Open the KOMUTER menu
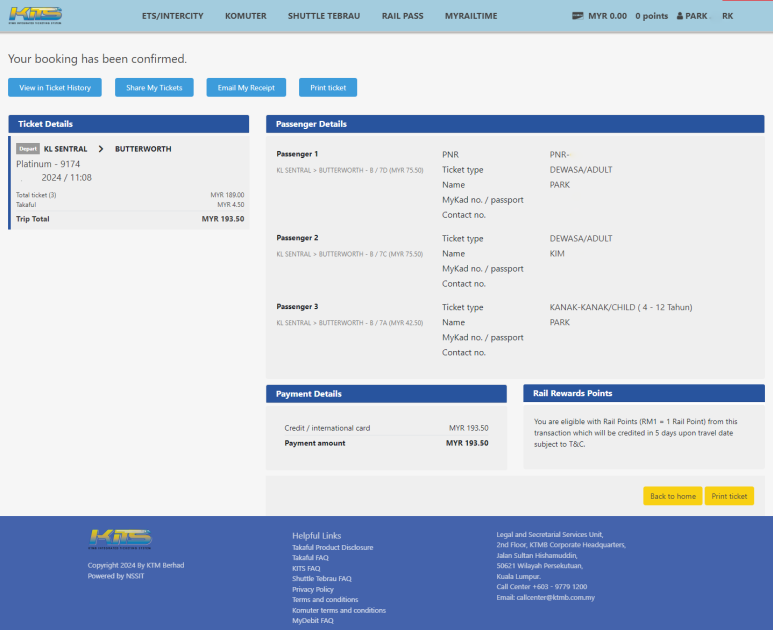This screenshot has height=630, width=773. 246,16
